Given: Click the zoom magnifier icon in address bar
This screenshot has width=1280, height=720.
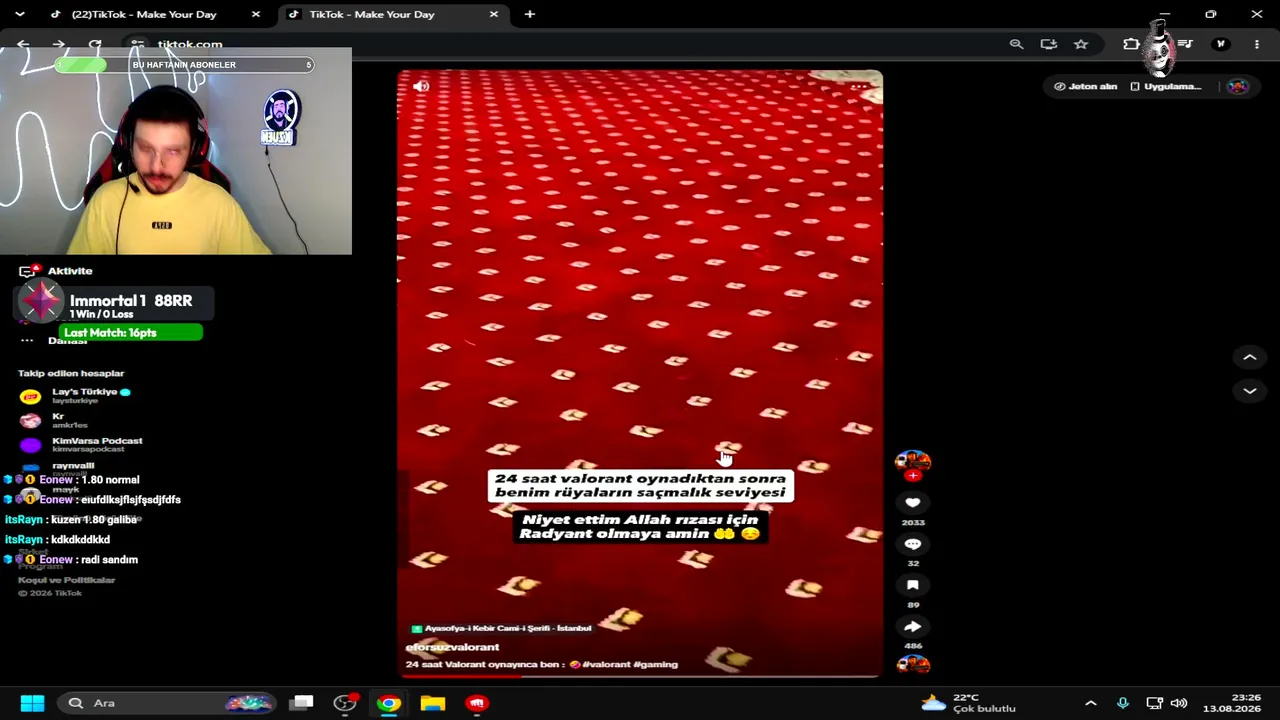Looking at the screenshot, I should (1016, 44).
